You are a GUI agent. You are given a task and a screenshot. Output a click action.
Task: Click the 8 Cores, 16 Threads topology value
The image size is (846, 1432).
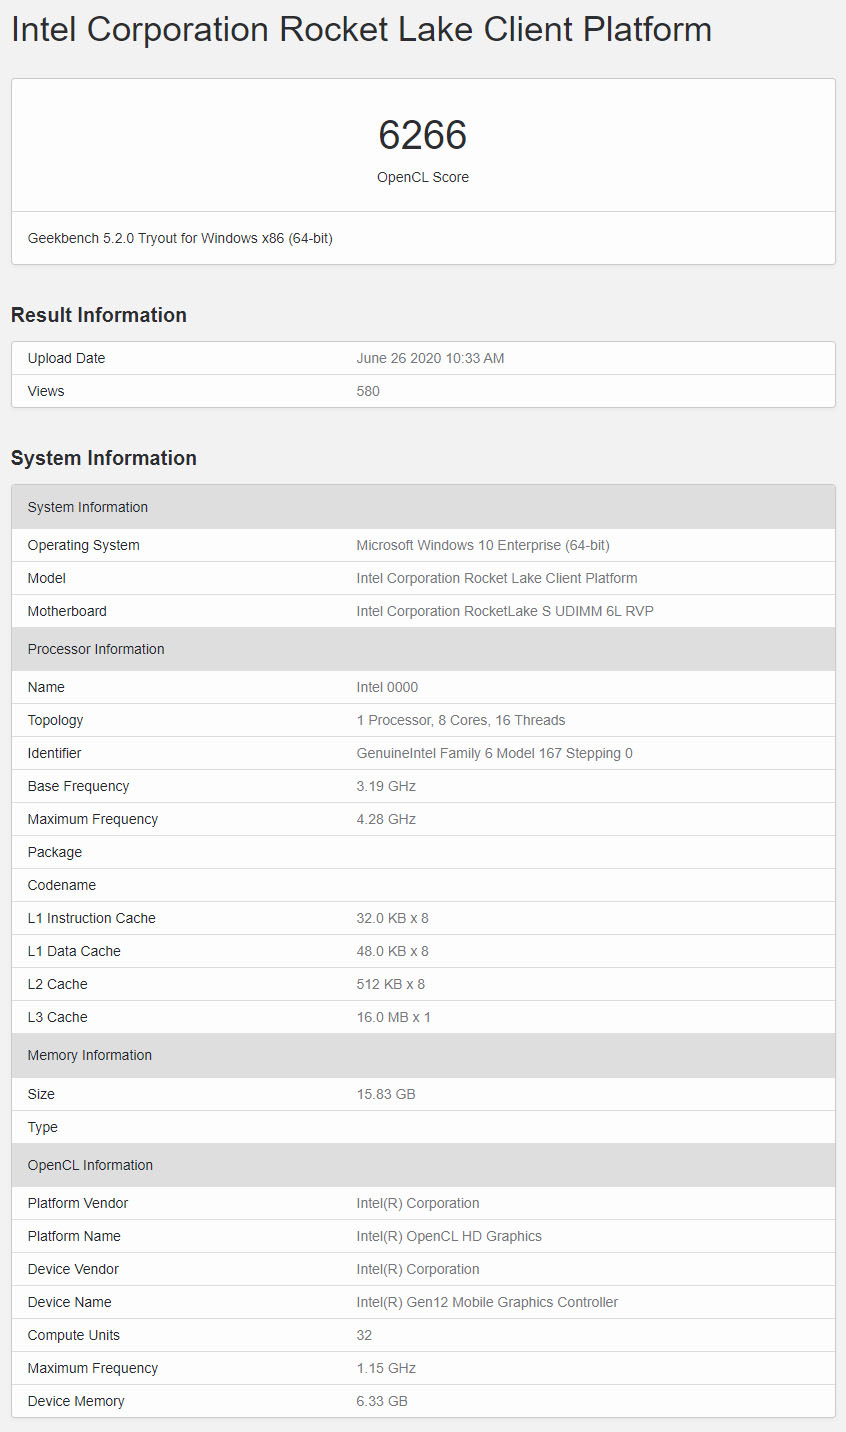click(x=461, y=720)
